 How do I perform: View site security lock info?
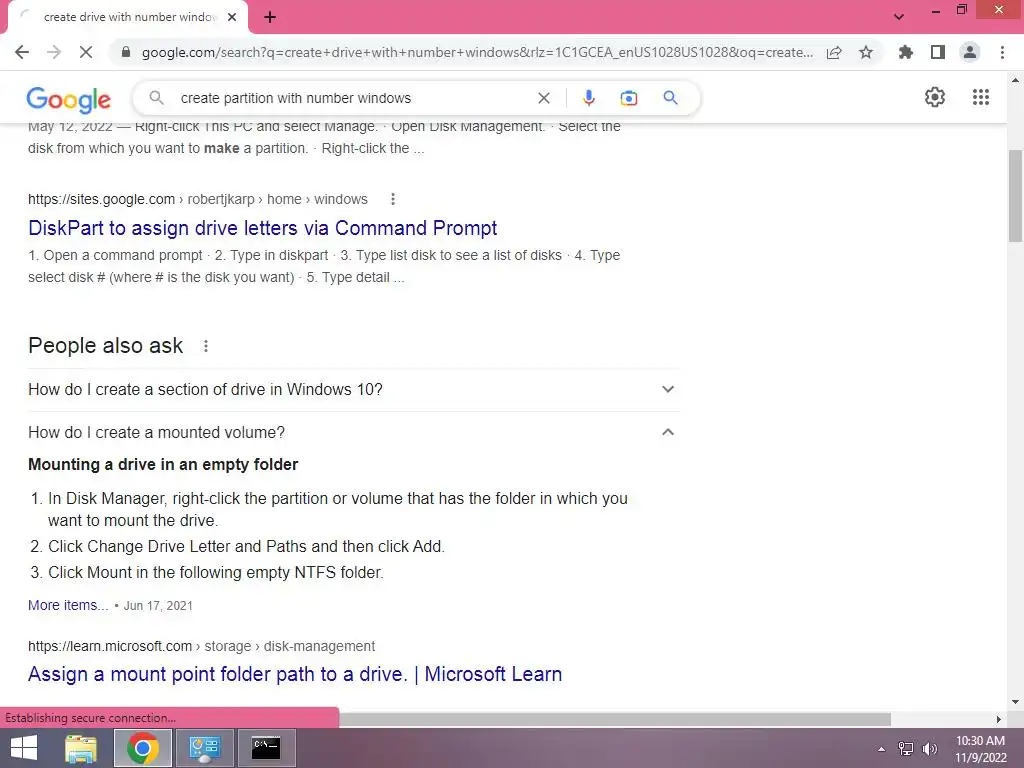click(x=126, y=52)
